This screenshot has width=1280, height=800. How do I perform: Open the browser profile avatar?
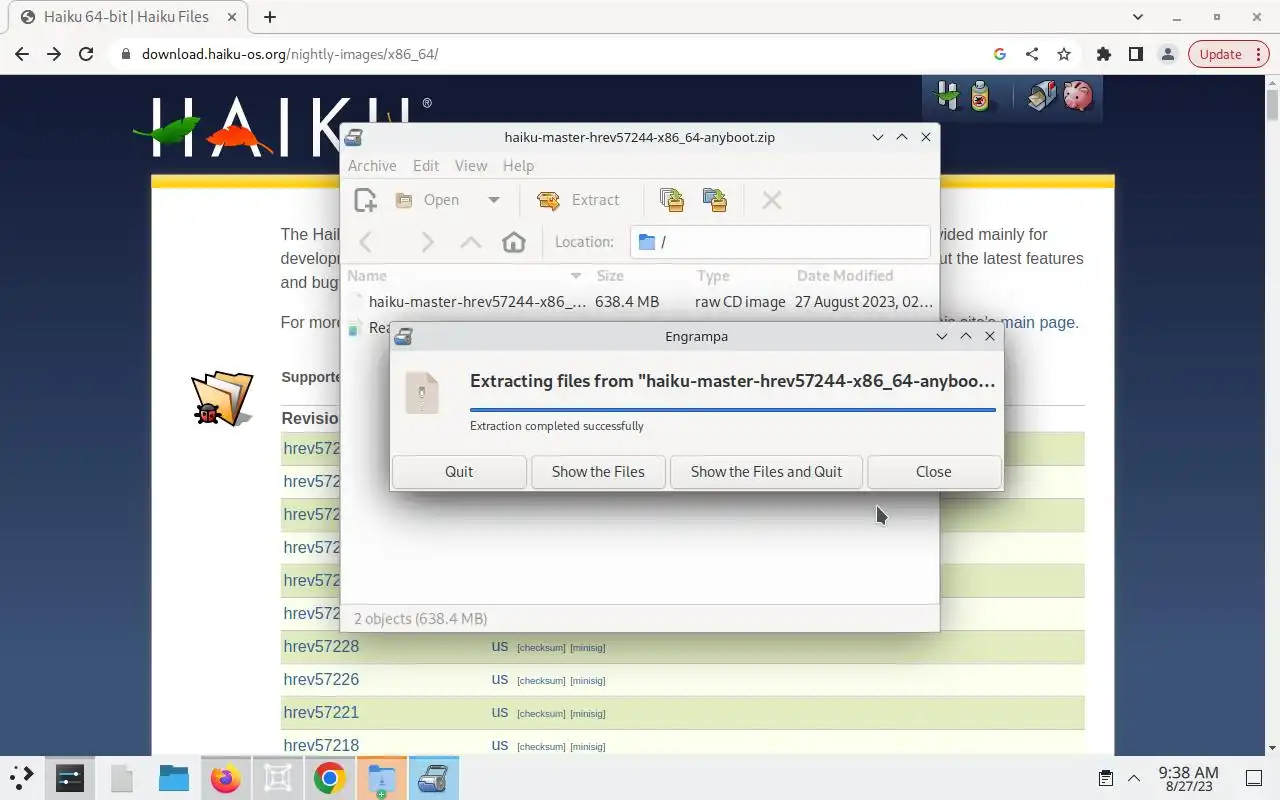(x=1167, y=54)
